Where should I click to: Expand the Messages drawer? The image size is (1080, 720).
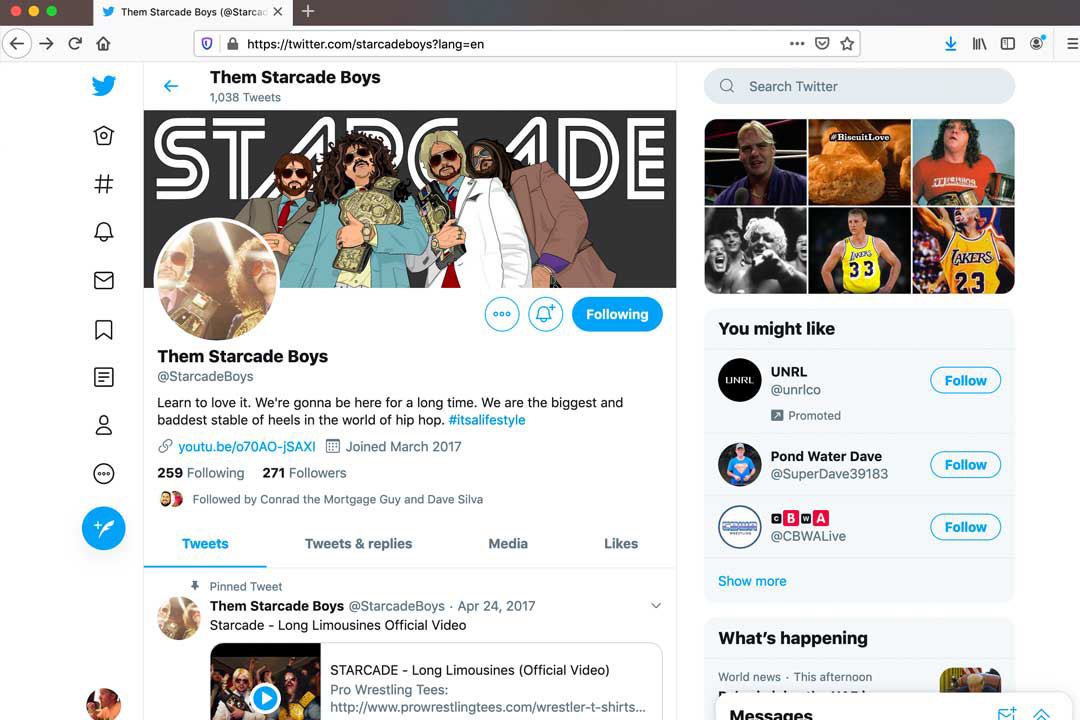point(1041,714)
